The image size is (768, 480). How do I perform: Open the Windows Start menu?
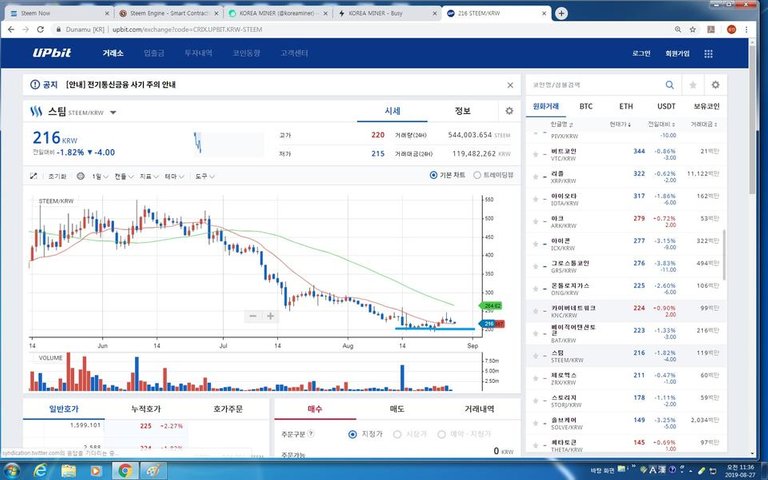pyautogui.click(x=12, y=471)
